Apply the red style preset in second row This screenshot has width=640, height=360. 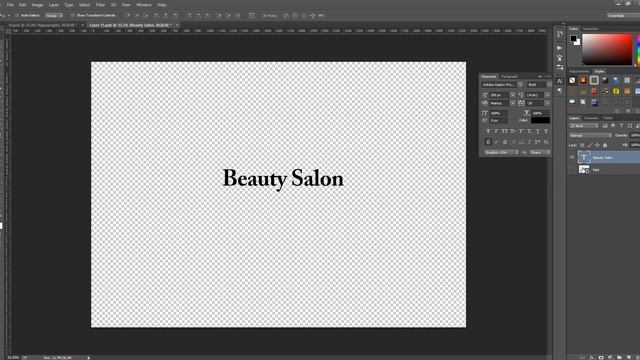594,91
